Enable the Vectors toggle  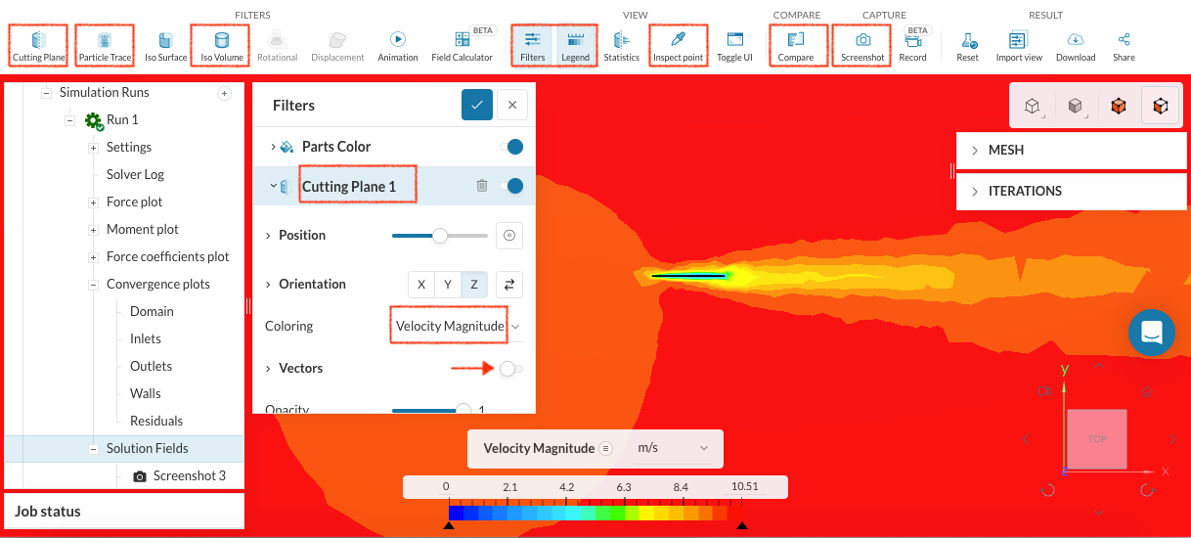pyautogui.click(x=510, y=369)
